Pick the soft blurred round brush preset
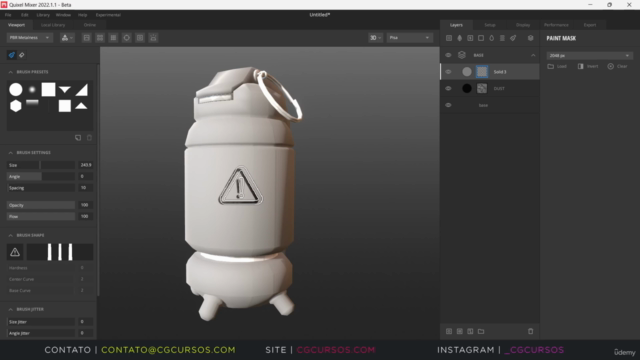The width and height of the screenshot is (640, 360). pyautogui.click(x=32, y=89)
